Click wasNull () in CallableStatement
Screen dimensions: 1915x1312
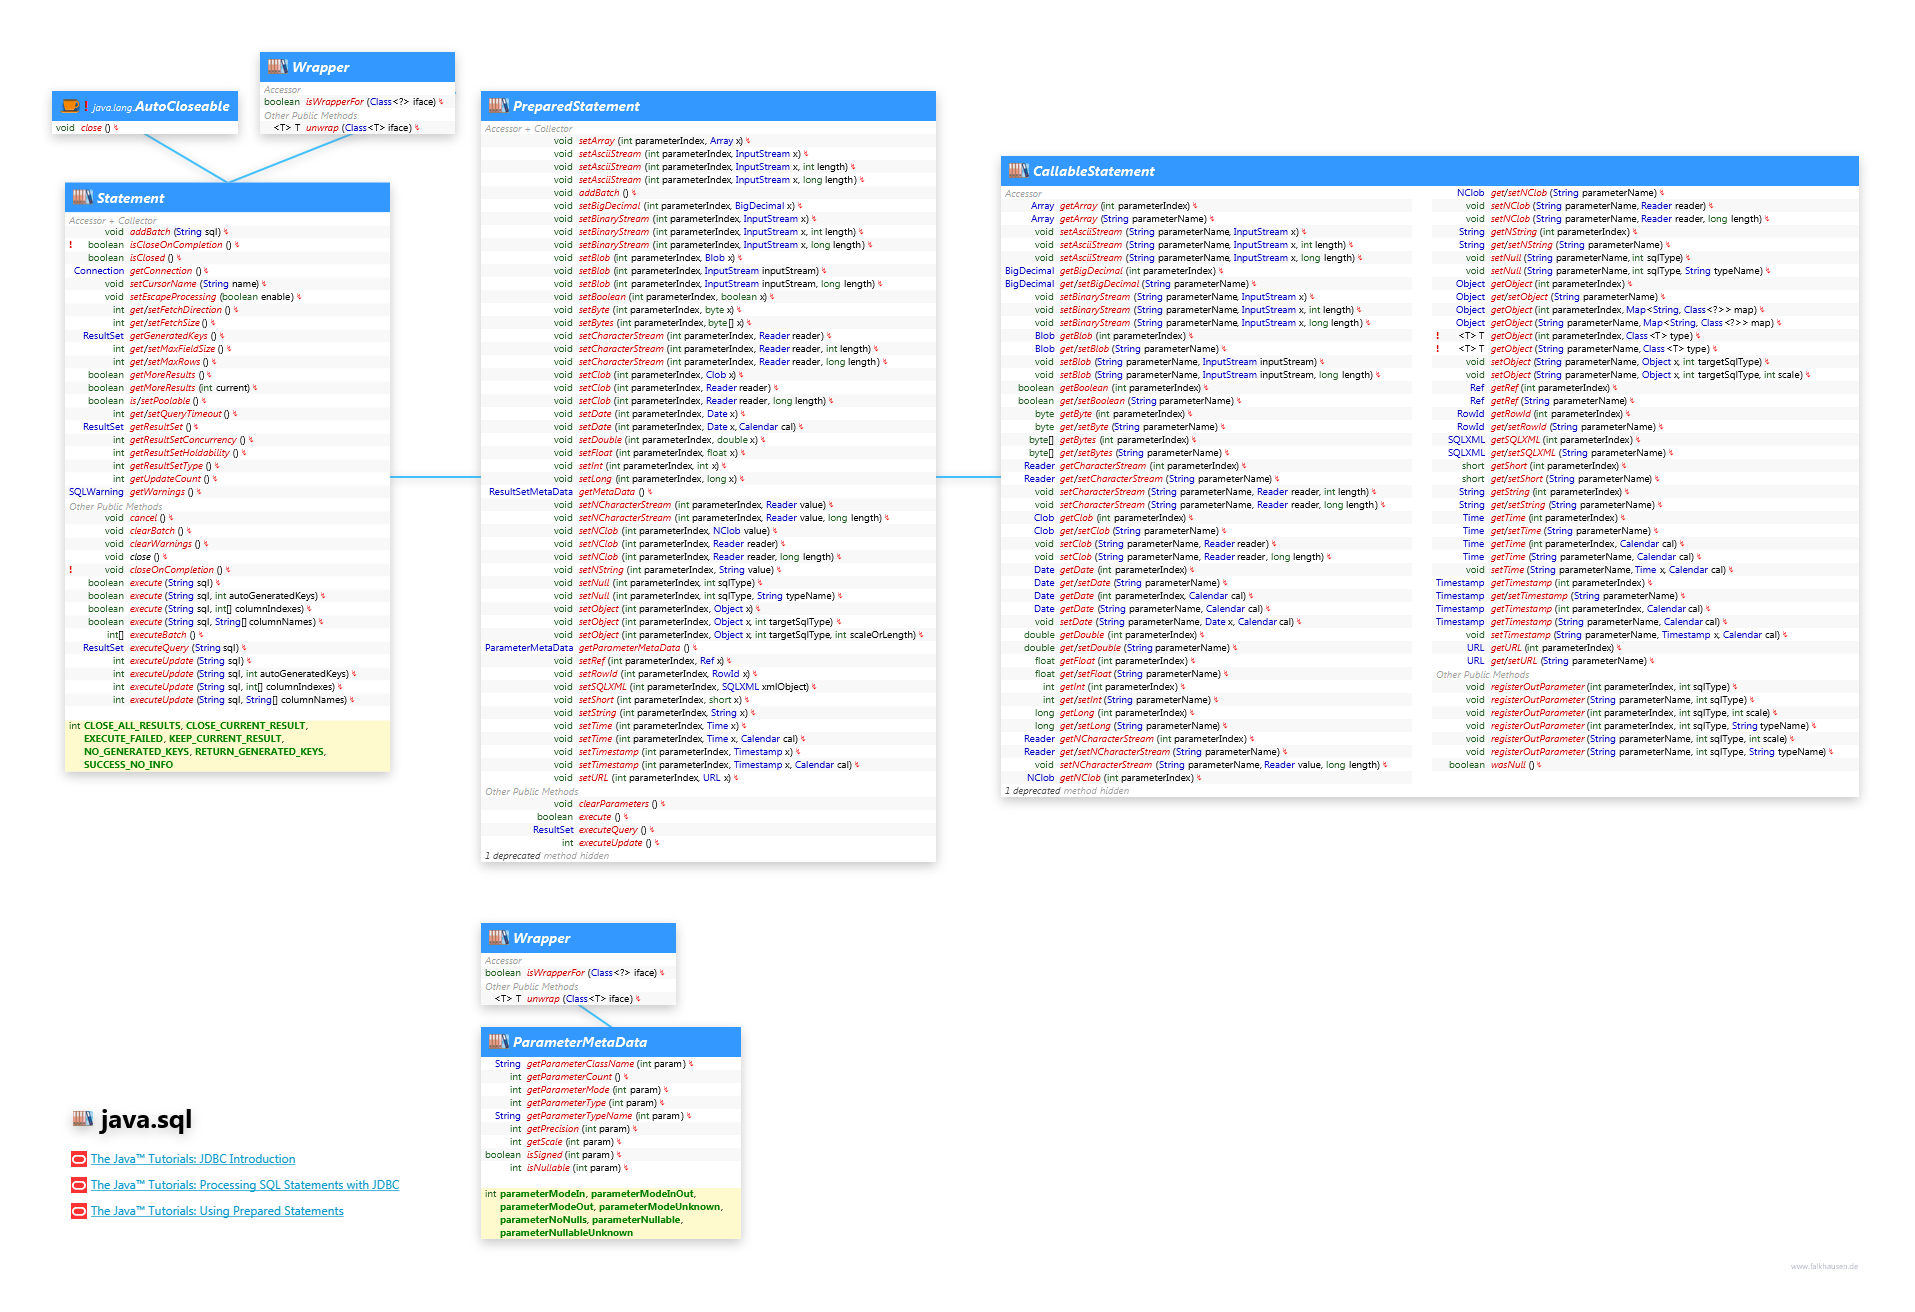[1512, 765]
